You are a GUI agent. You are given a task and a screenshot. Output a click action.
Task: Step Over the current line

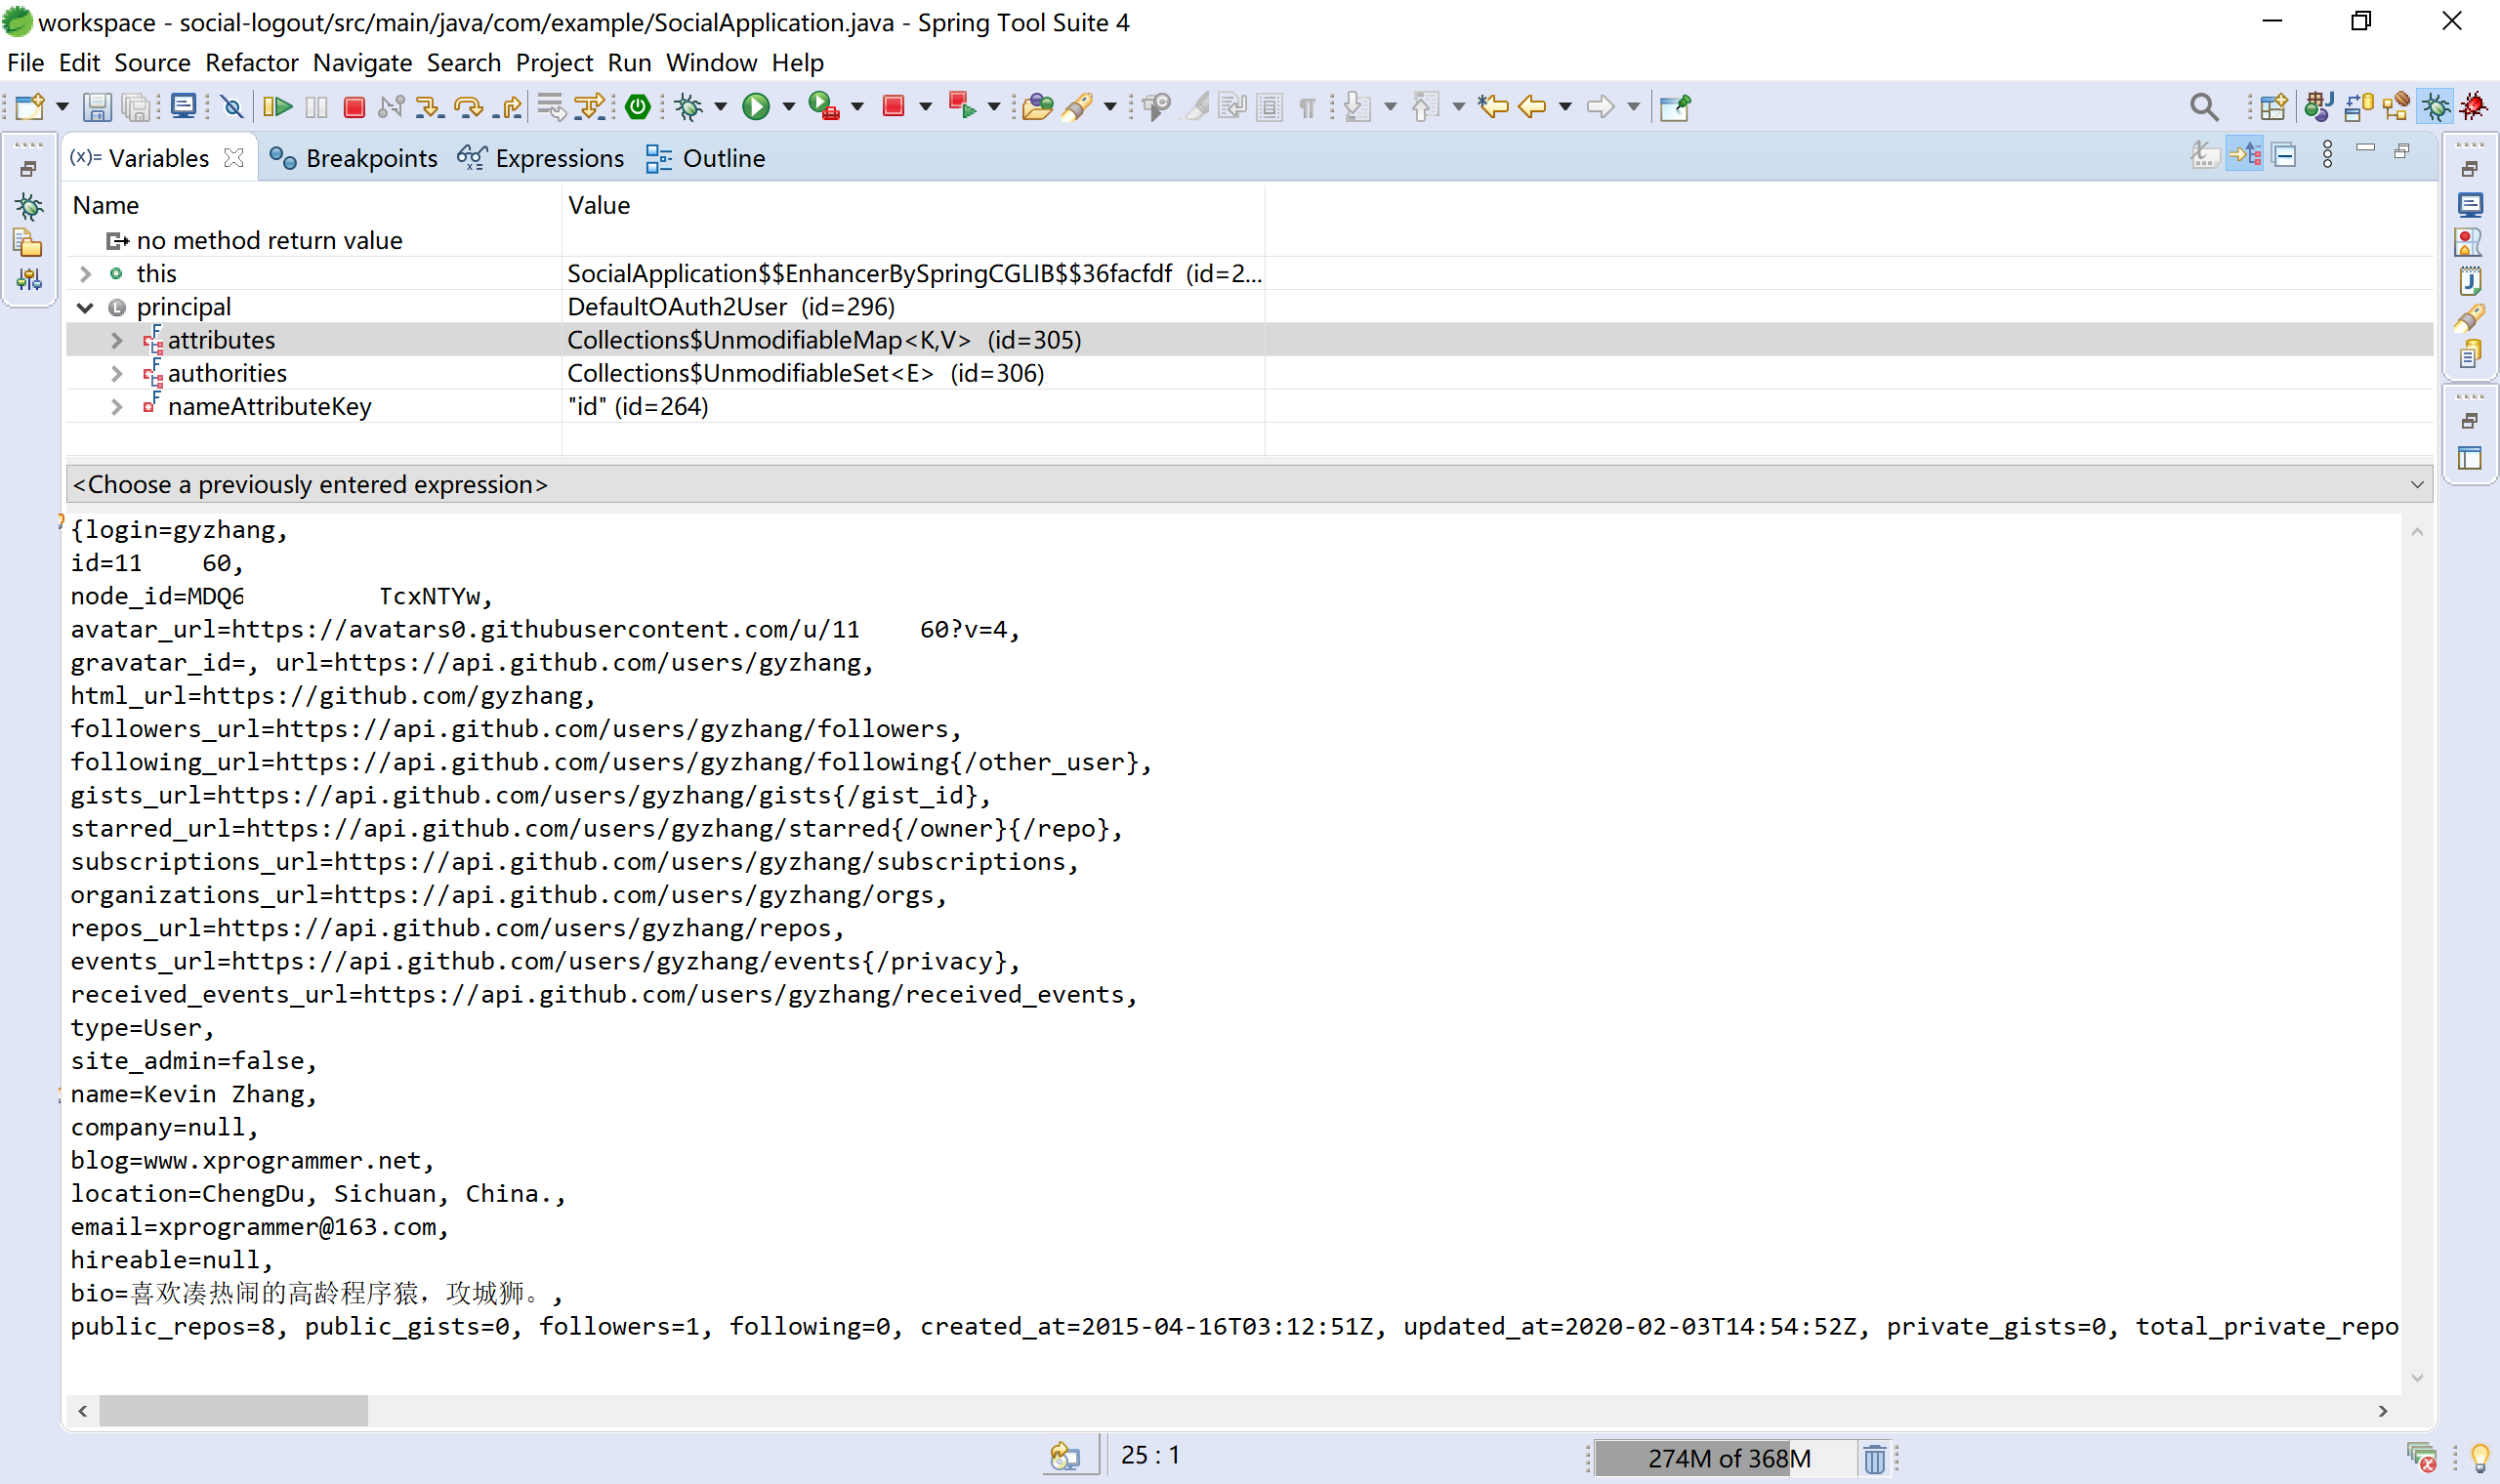(468, 107)
